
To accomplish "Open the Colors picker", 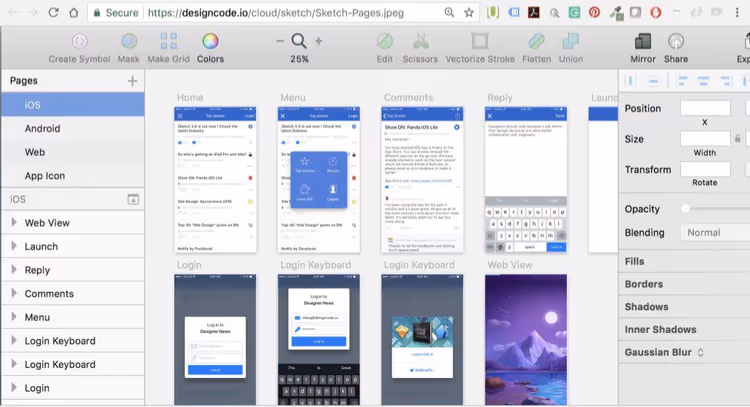I will 210,48.
